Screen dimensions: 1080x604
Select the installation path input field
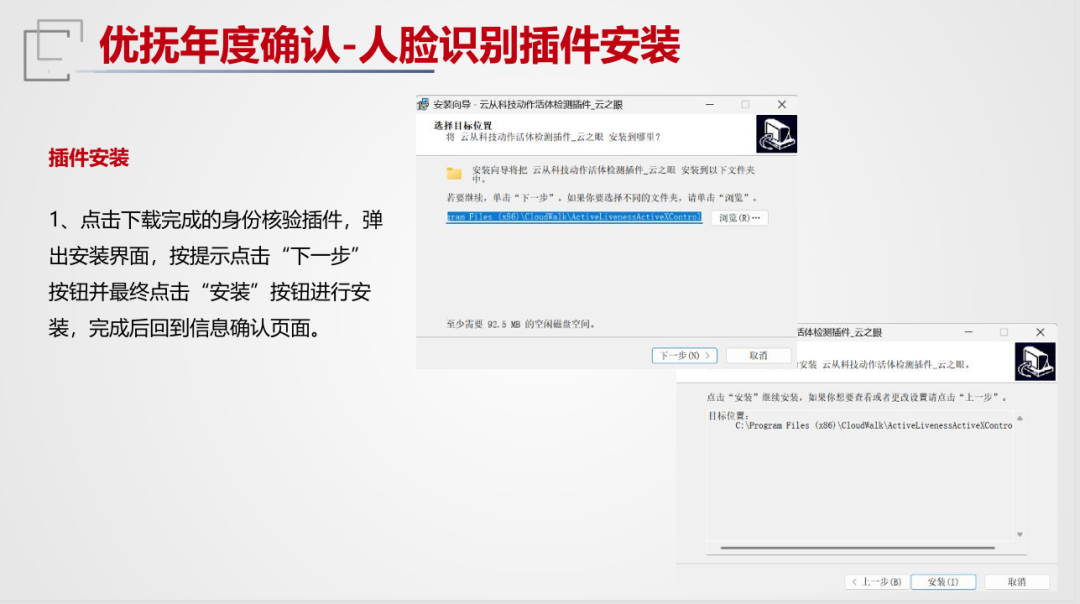(574, 217)
